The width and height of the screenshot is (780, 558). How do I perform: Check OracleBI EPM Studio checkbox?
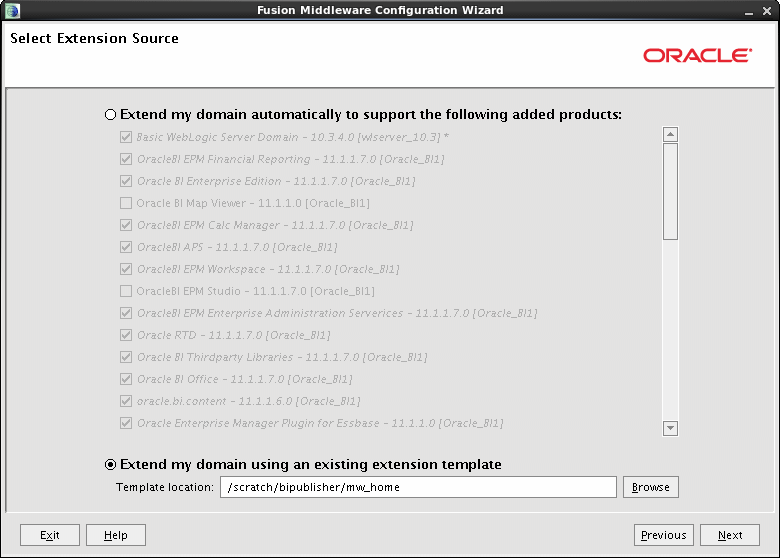click(126, 291)
